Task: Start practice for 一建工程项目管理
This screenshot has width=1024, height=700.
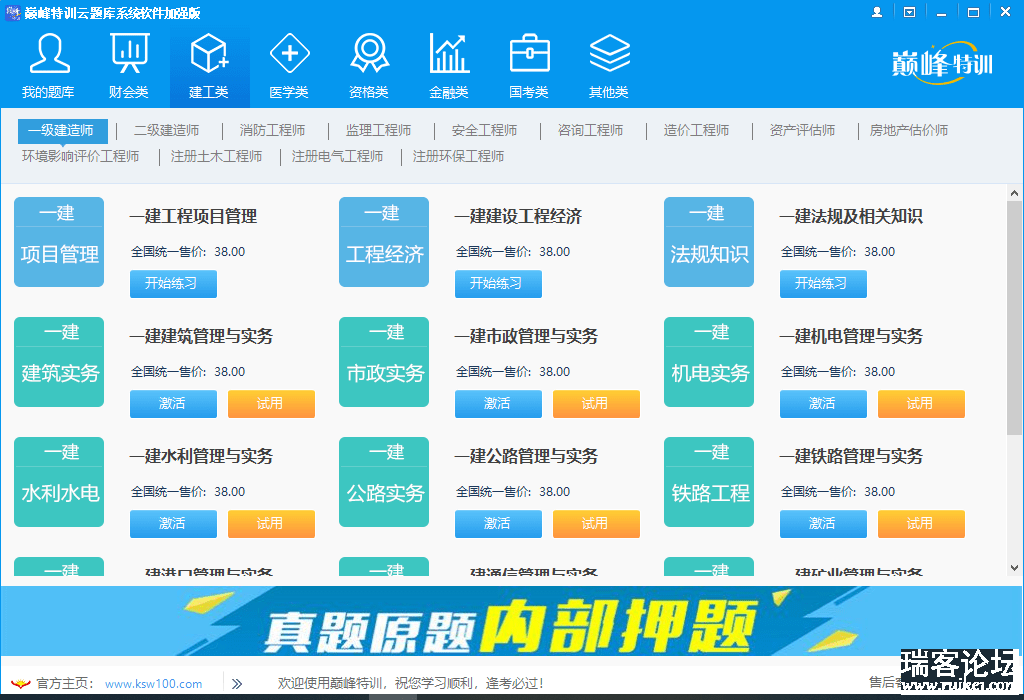Action: (x=173, y=283)
